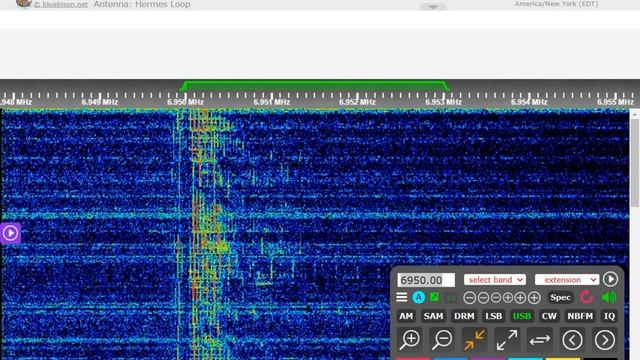Click the 'America/New York (EDT)' timezone text
This screenshot has width=640, height=360.
(x=556, y=4)
